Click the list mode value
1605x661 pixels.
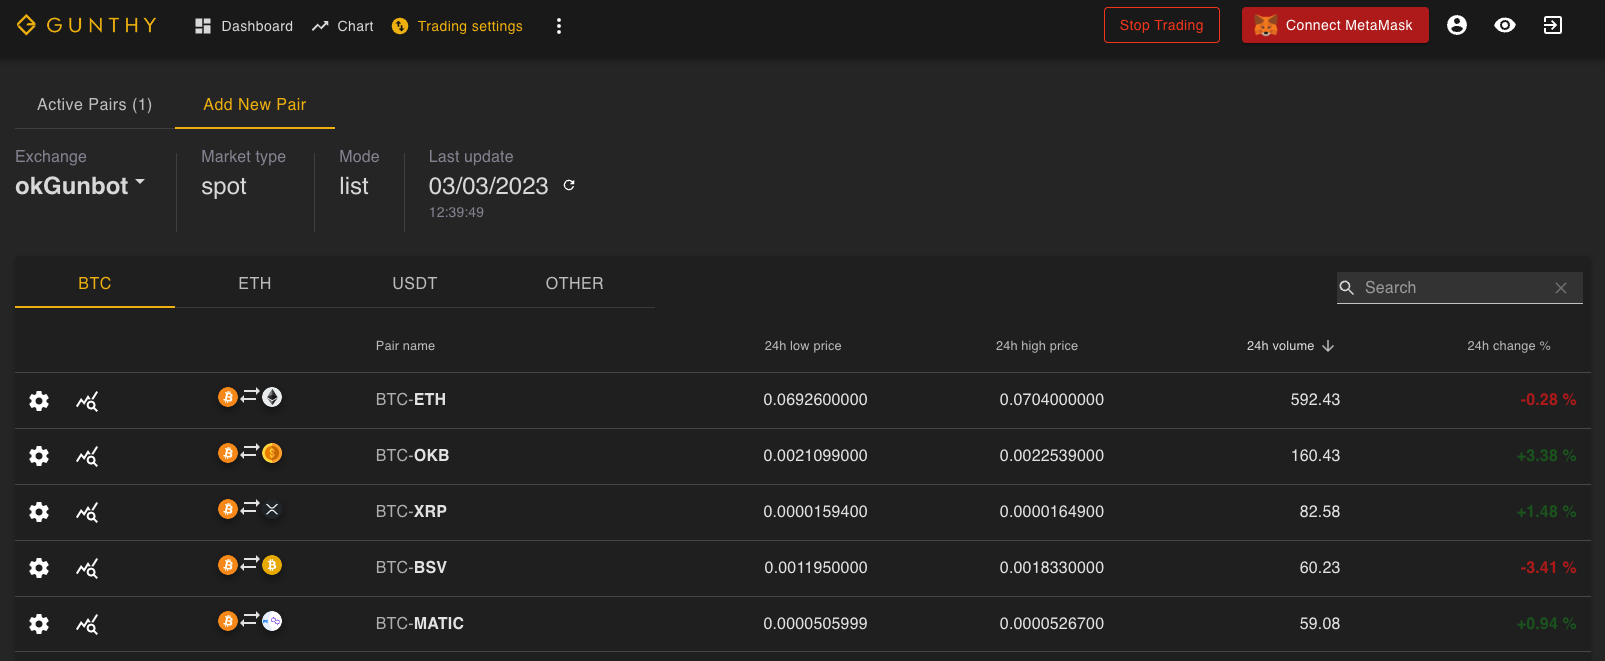(354, 186)
